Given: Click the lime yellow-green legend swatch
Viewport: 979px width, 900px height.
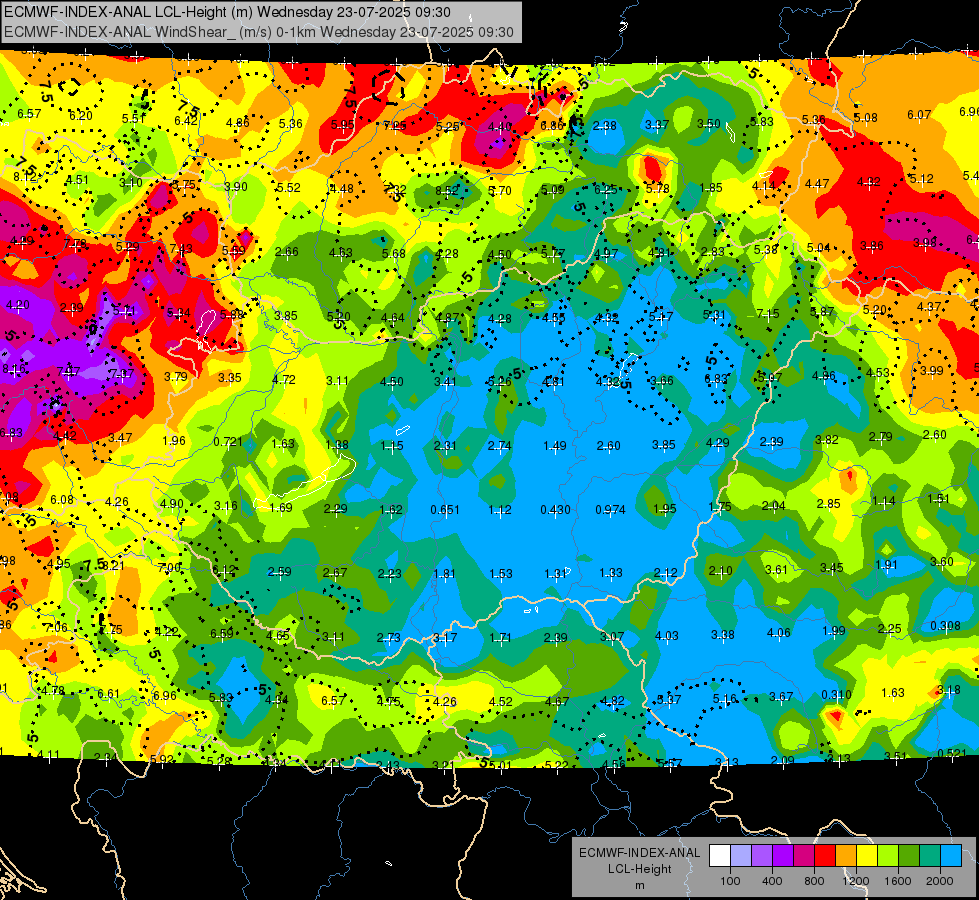Looking at the screenshot, I should [x=888, y=856].
